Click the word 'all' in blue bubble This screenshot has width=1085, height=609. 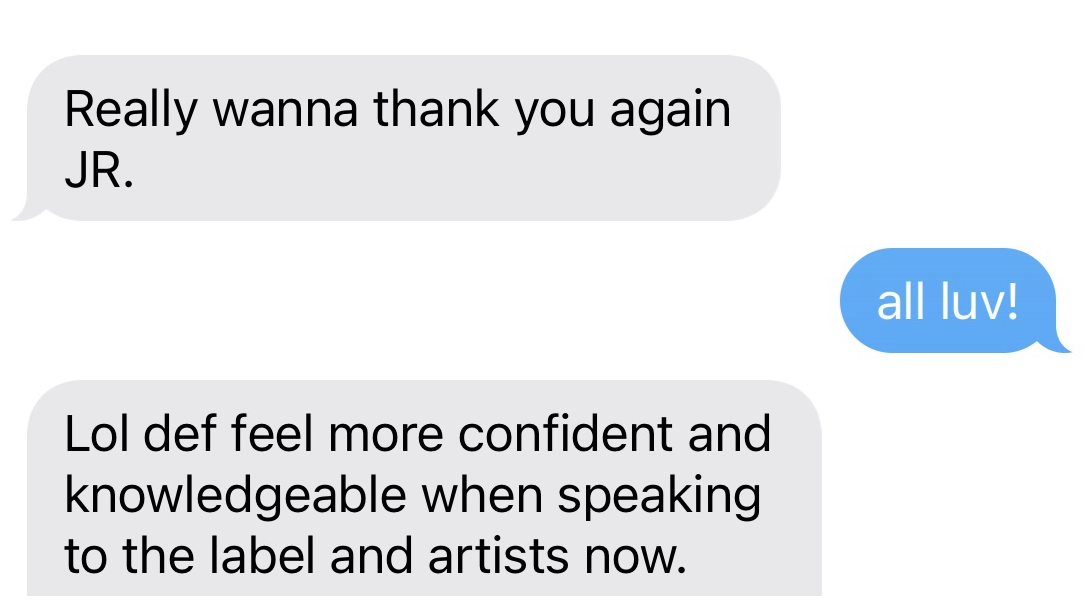tap(901, 302)
